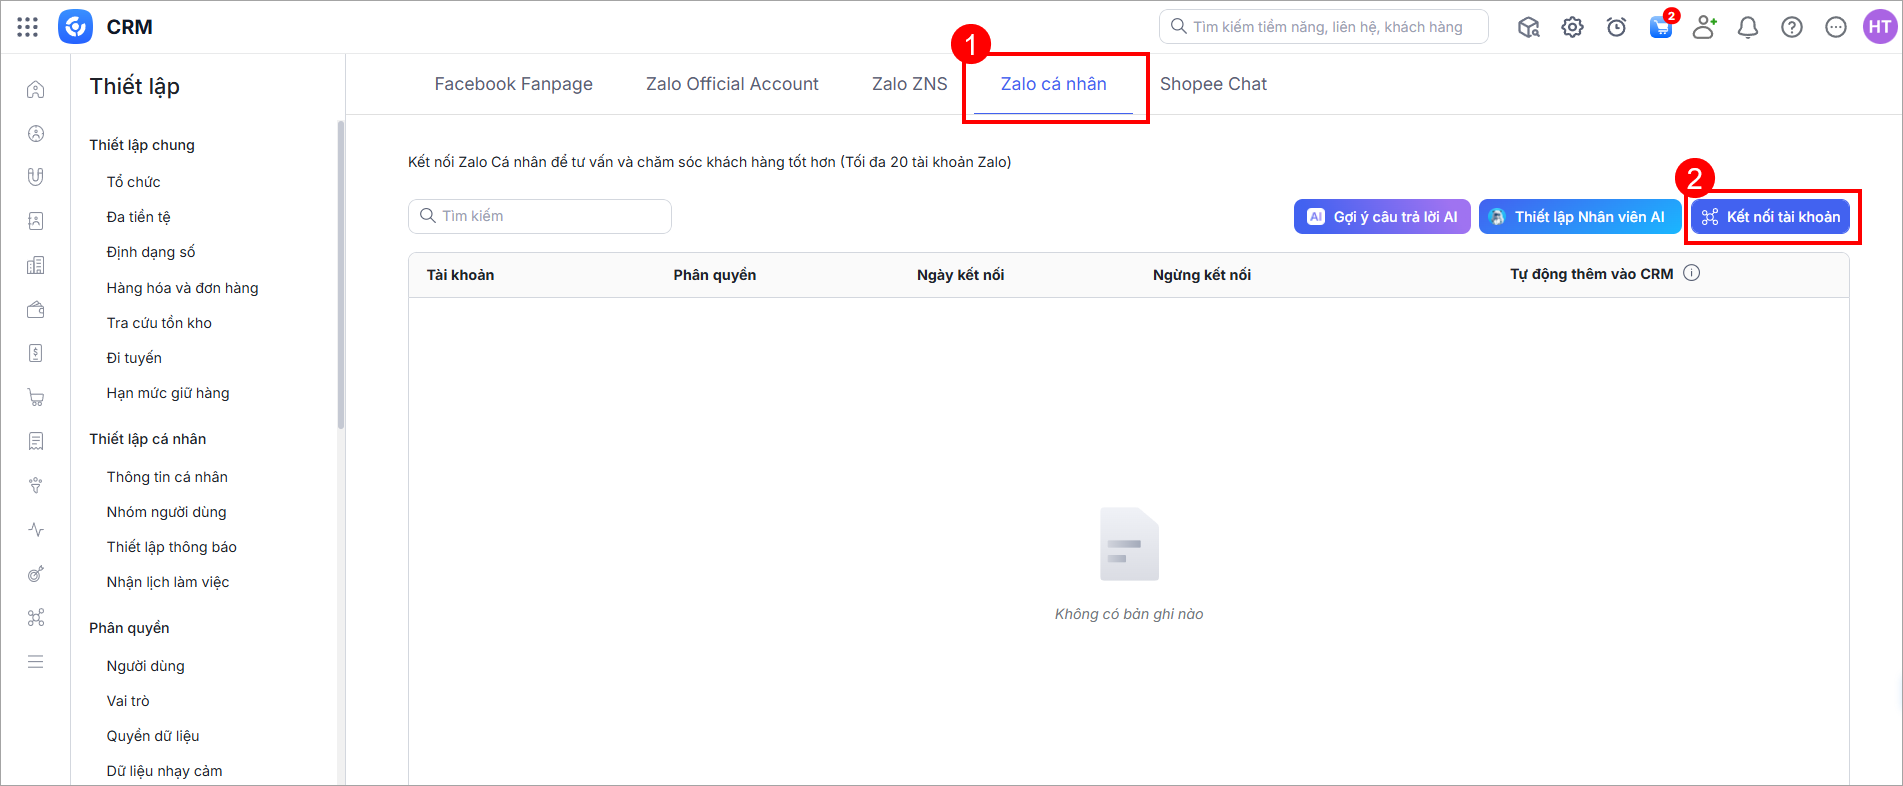Open the settings gear icon in header

coord(1573,27)
